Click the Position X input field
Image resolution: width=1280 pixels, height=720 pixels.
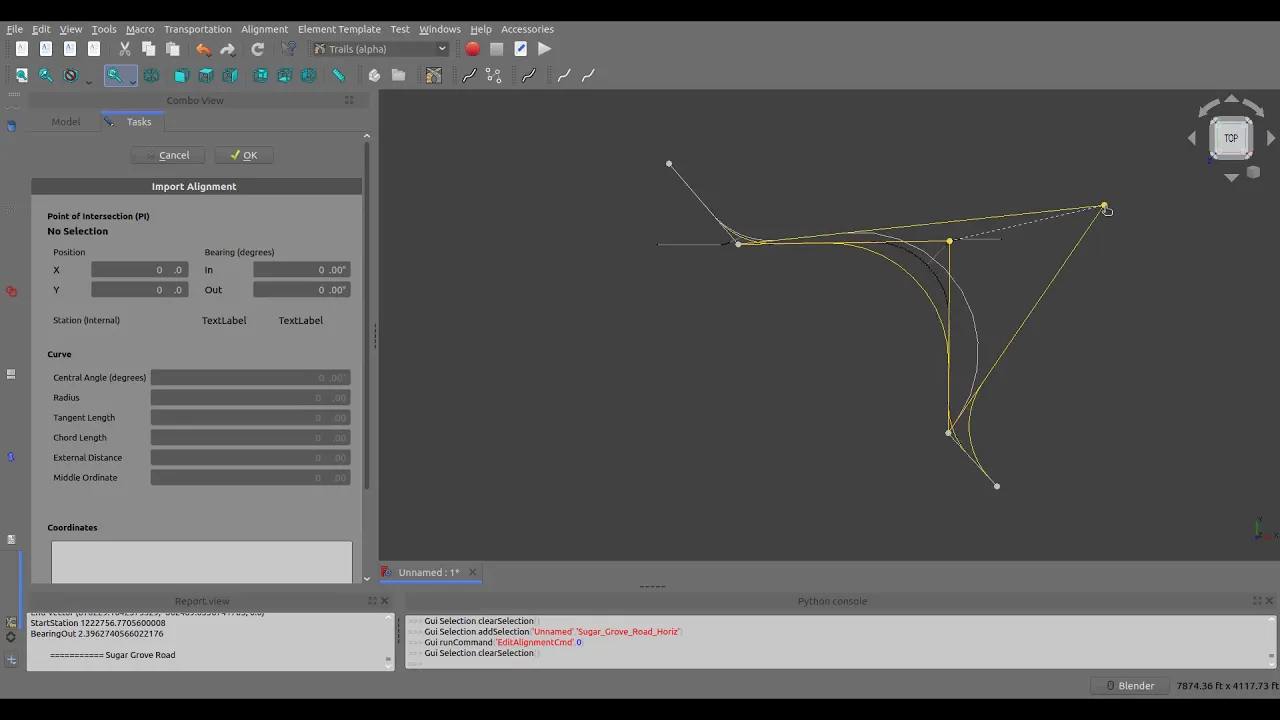[x=139, y=270]
